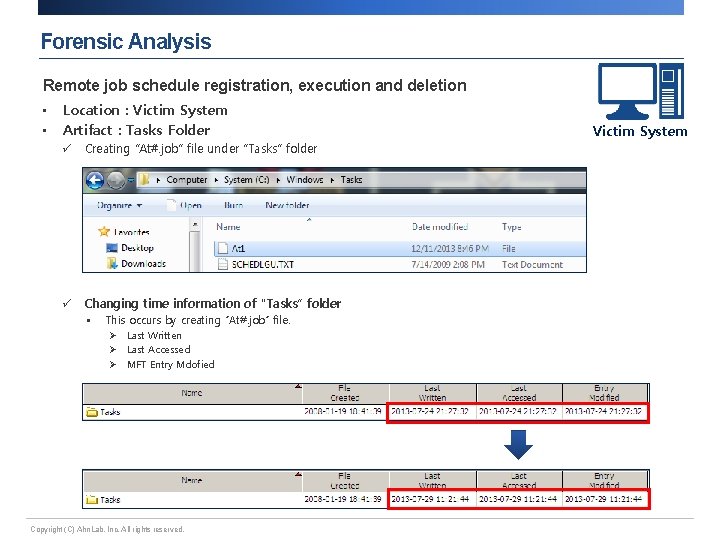The width and height of the screenshot is (720, 540).
Task: Click the SCHEDLGU.TXT document icon
Action: tap(223, 264)
